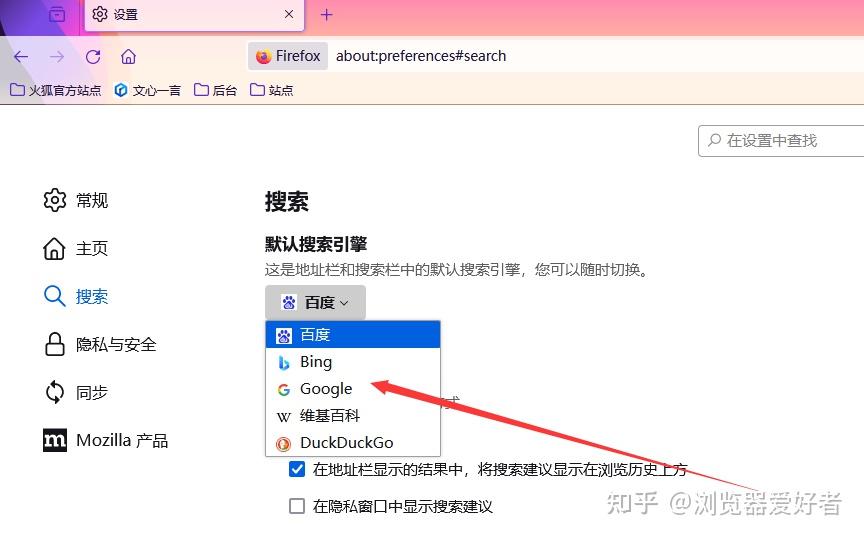Enable 在隐私窗口中显示搜索建议 checkbox
The height and width of the screenshot is (538, 864).
tap(297, 506)
